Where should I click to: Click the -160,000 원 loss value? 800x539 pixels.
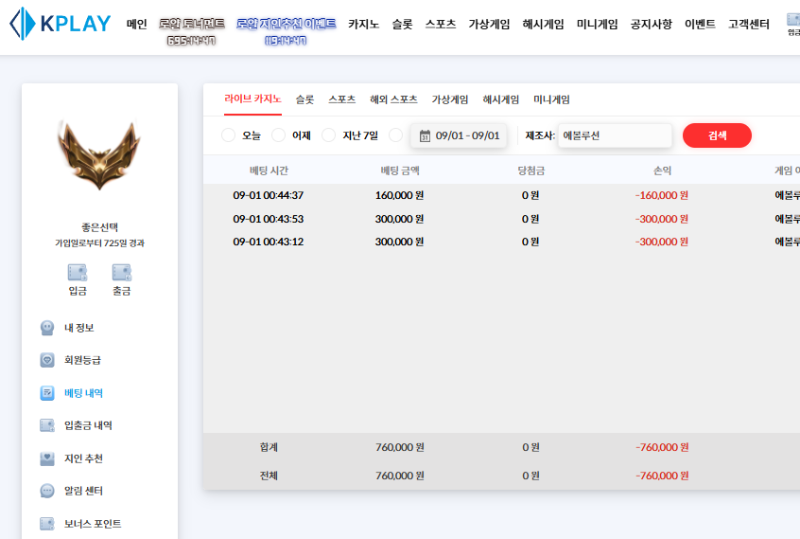point(662,195)
